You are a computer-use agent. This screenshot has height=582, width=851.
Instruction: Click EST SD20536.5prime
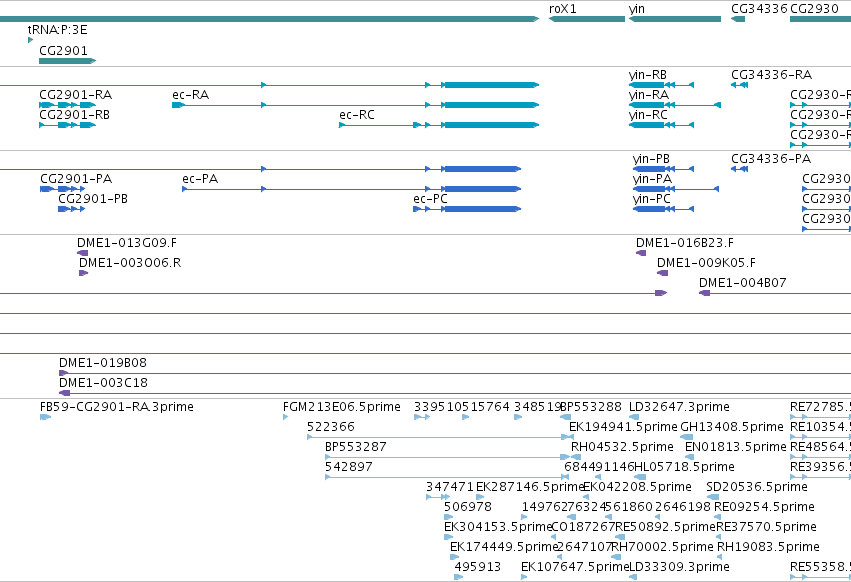713,497
